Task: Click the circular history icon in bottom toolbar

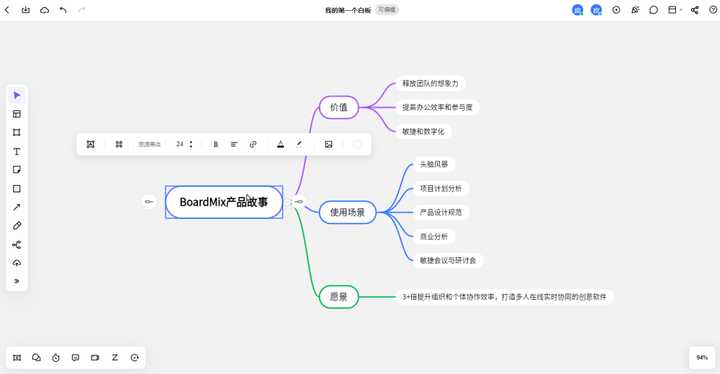Action: click(135, 357)
